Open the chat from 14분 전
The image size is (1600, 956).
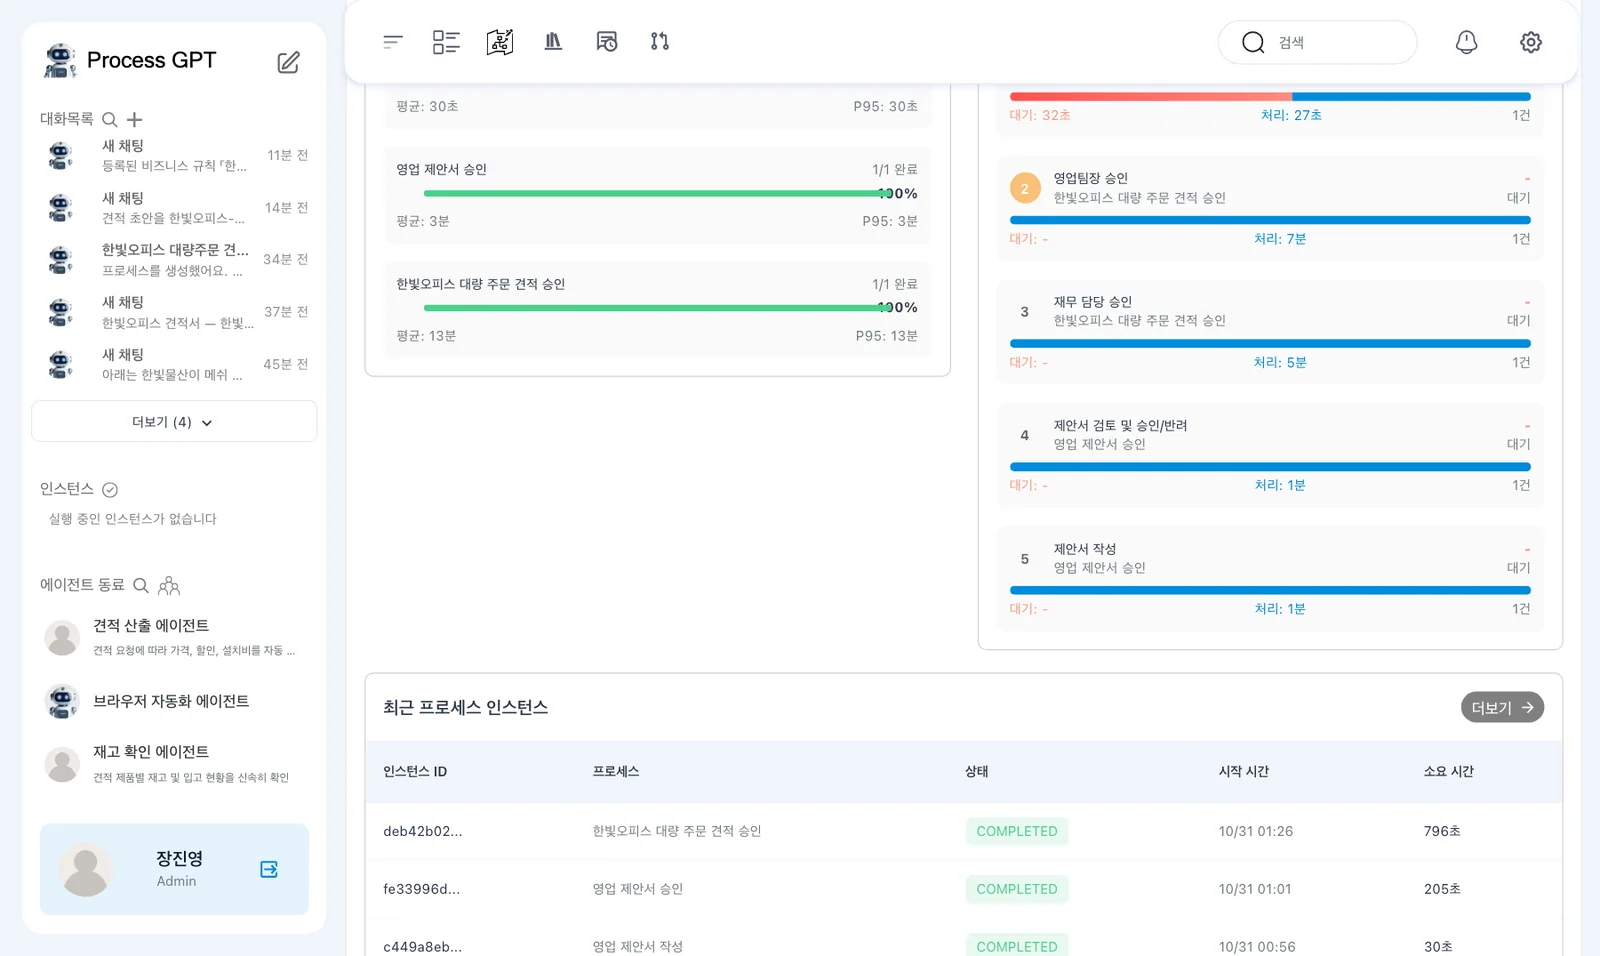pos(174,208)
